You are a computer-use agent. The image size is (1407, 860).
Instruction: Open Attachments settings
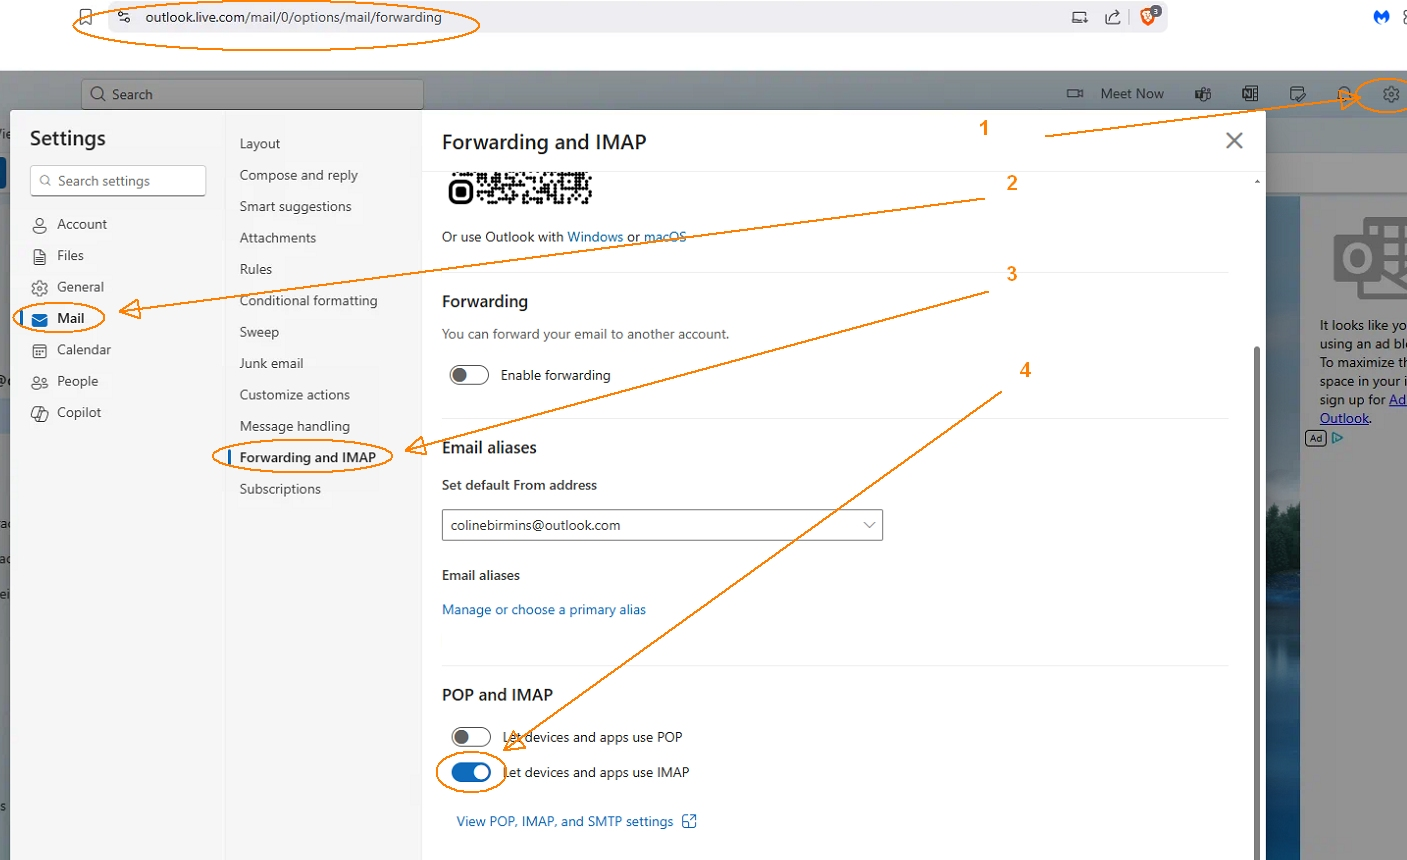click(x=278, y=238)
